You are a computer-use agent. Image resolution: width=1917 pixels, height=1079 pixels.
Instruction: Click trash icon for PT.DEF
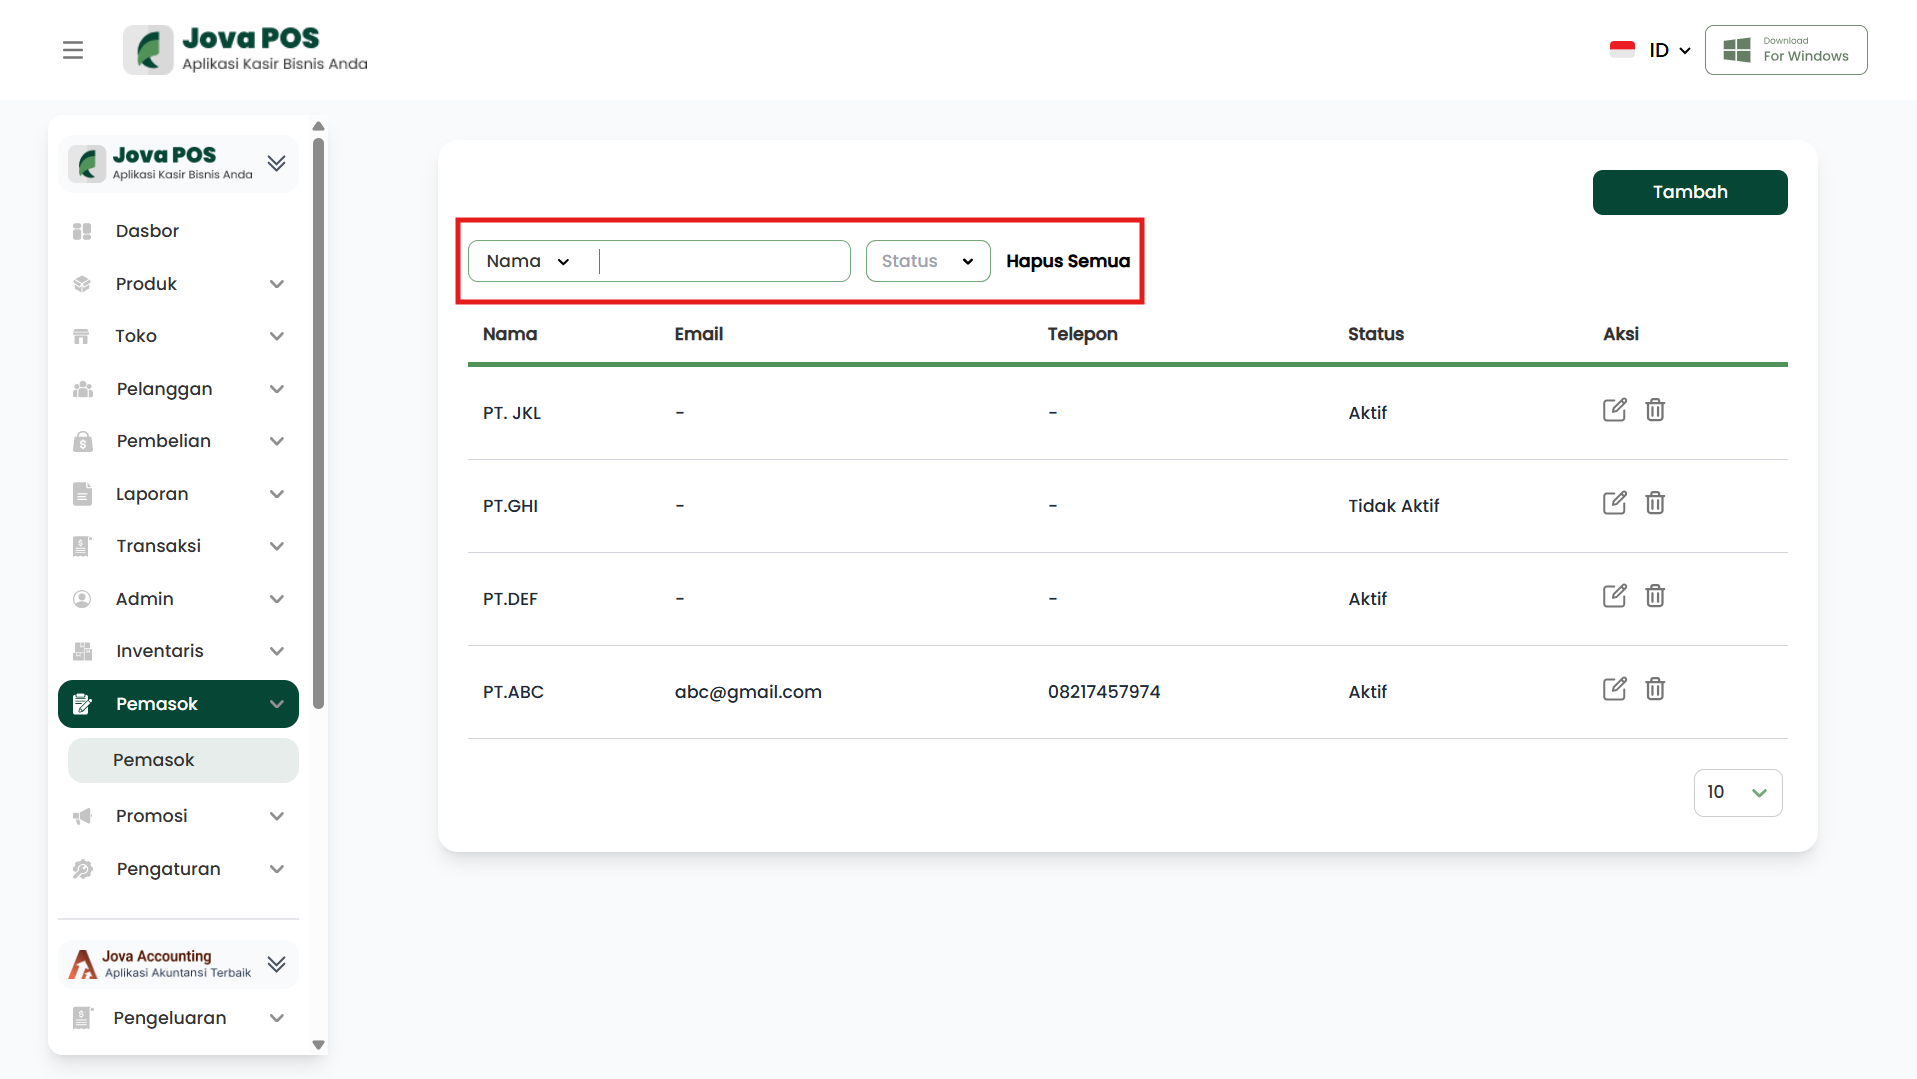[1655, 596]
